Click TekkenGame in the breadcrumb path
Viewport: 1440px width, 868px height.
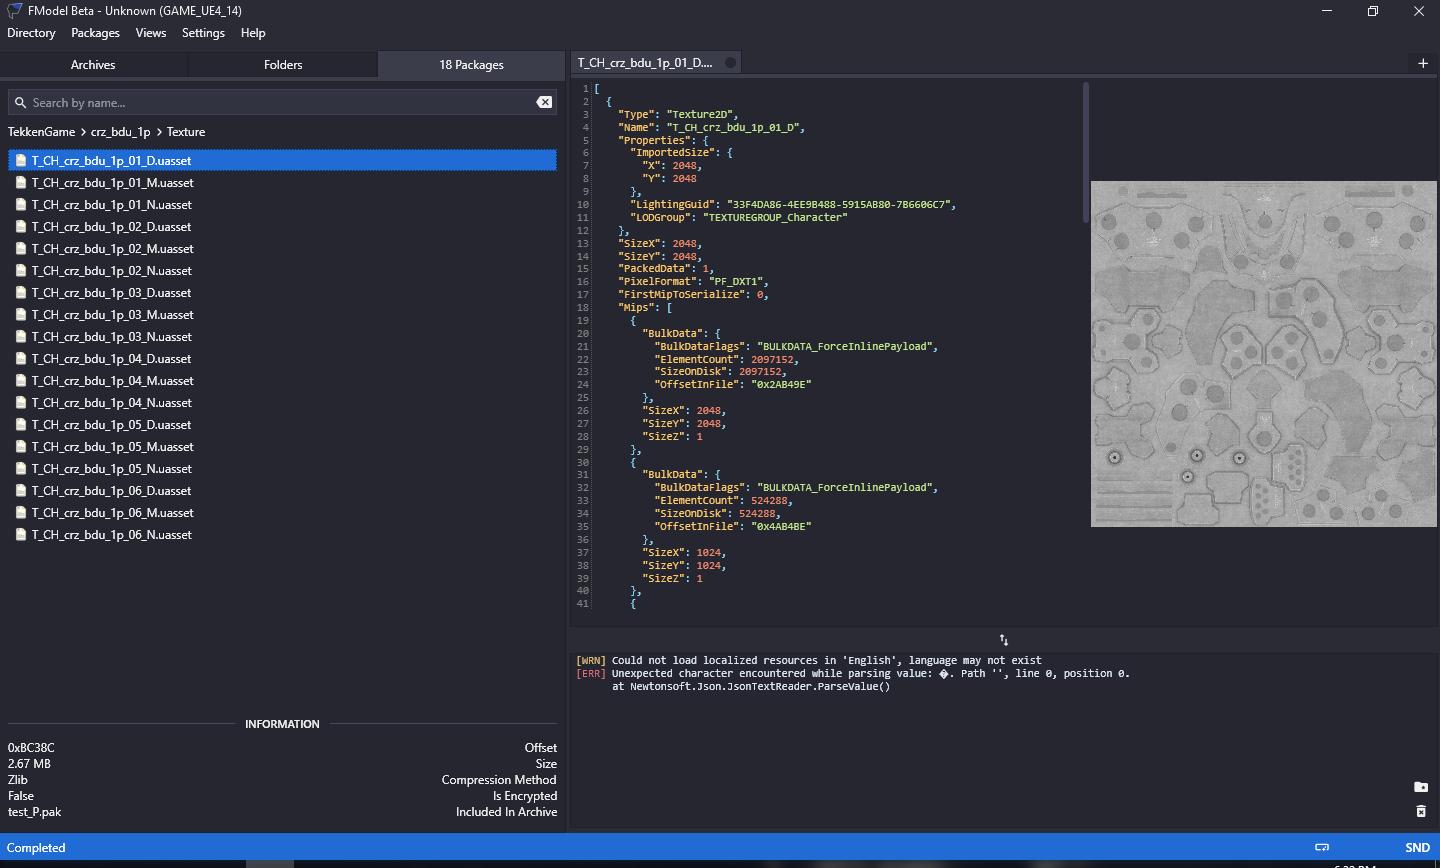click(41, 131)
